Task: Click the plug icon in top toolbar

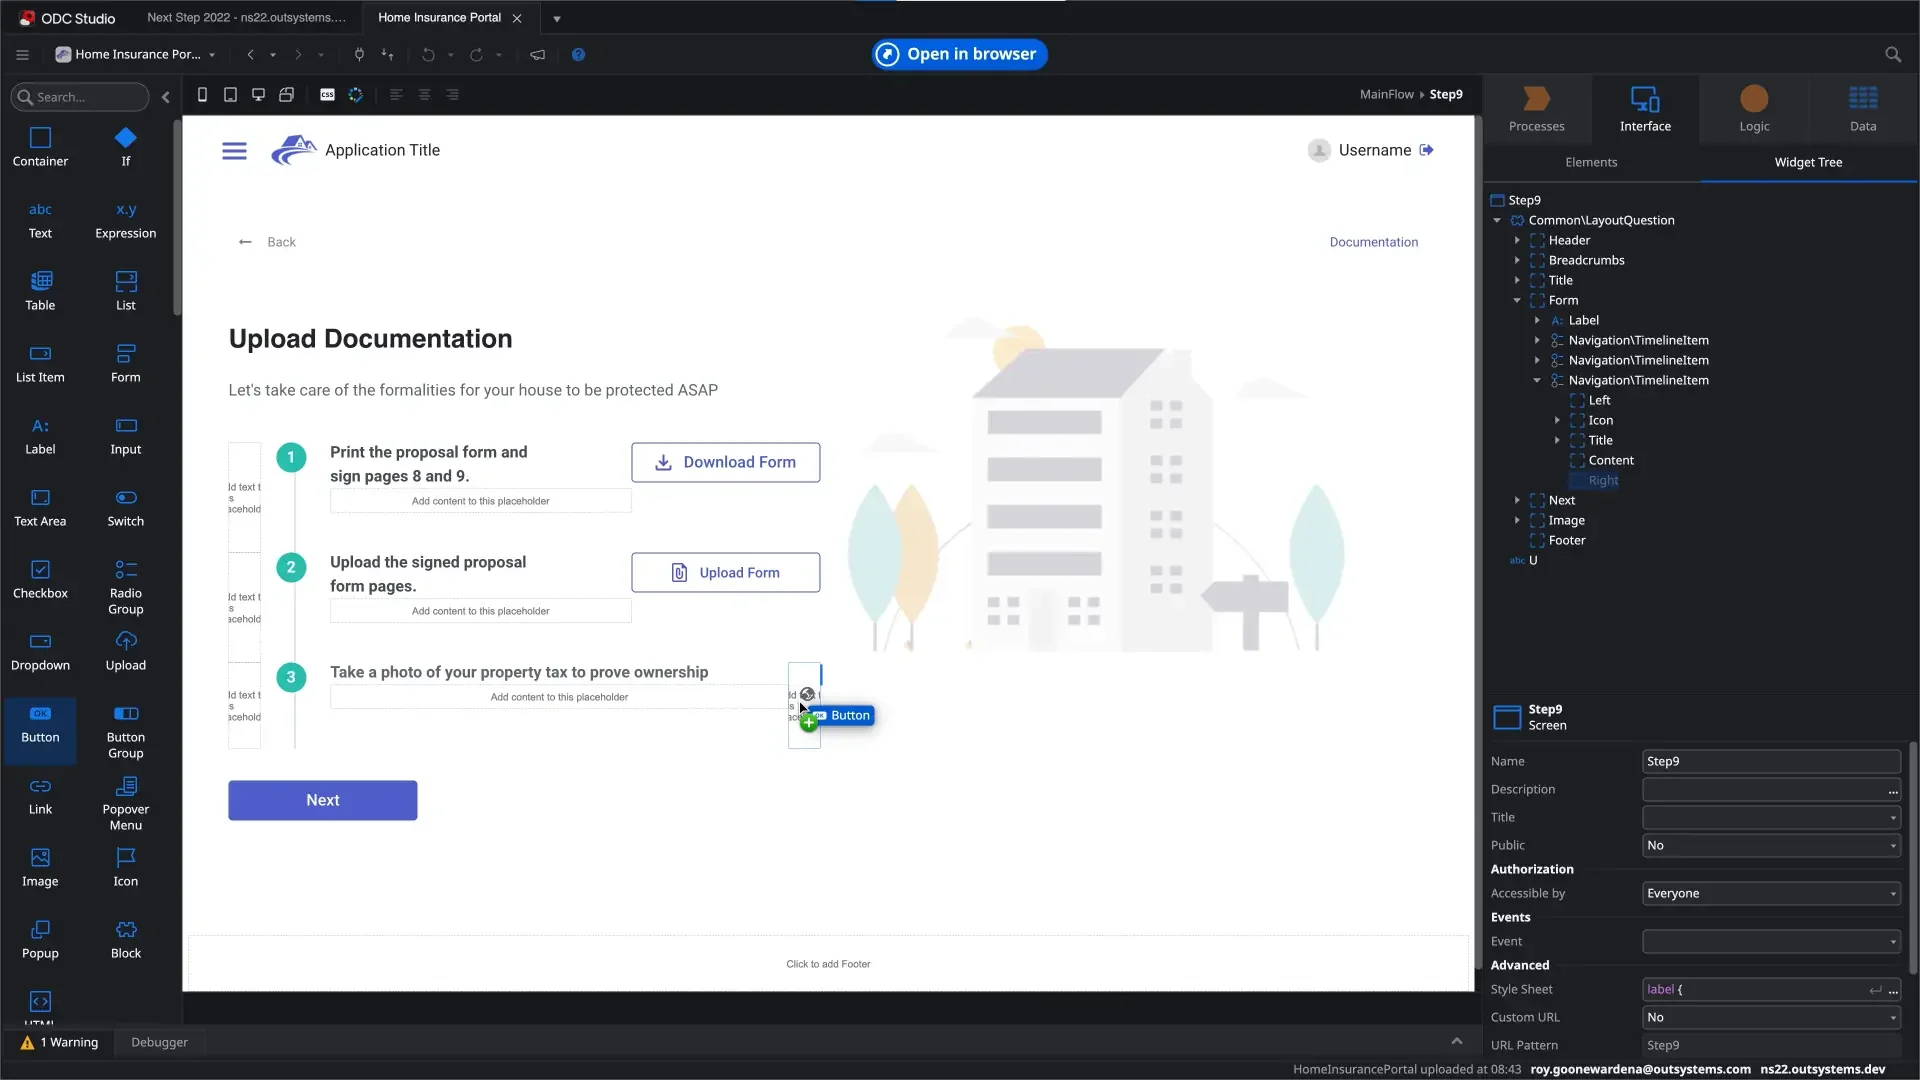Action: [359, 55]
